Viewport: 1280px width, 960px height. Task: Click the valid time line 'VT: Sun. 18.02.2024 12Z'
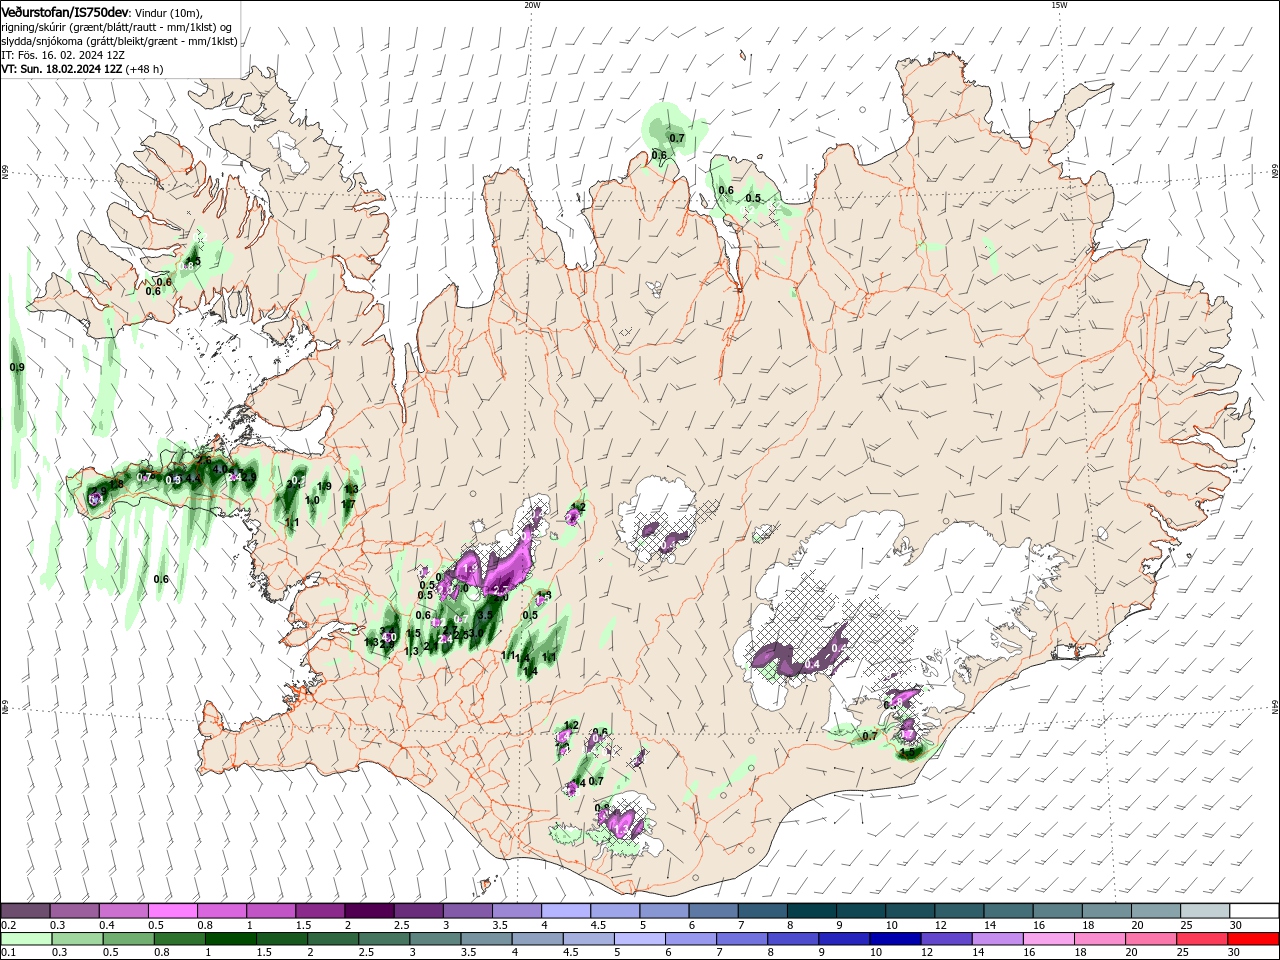pos(63,69)
